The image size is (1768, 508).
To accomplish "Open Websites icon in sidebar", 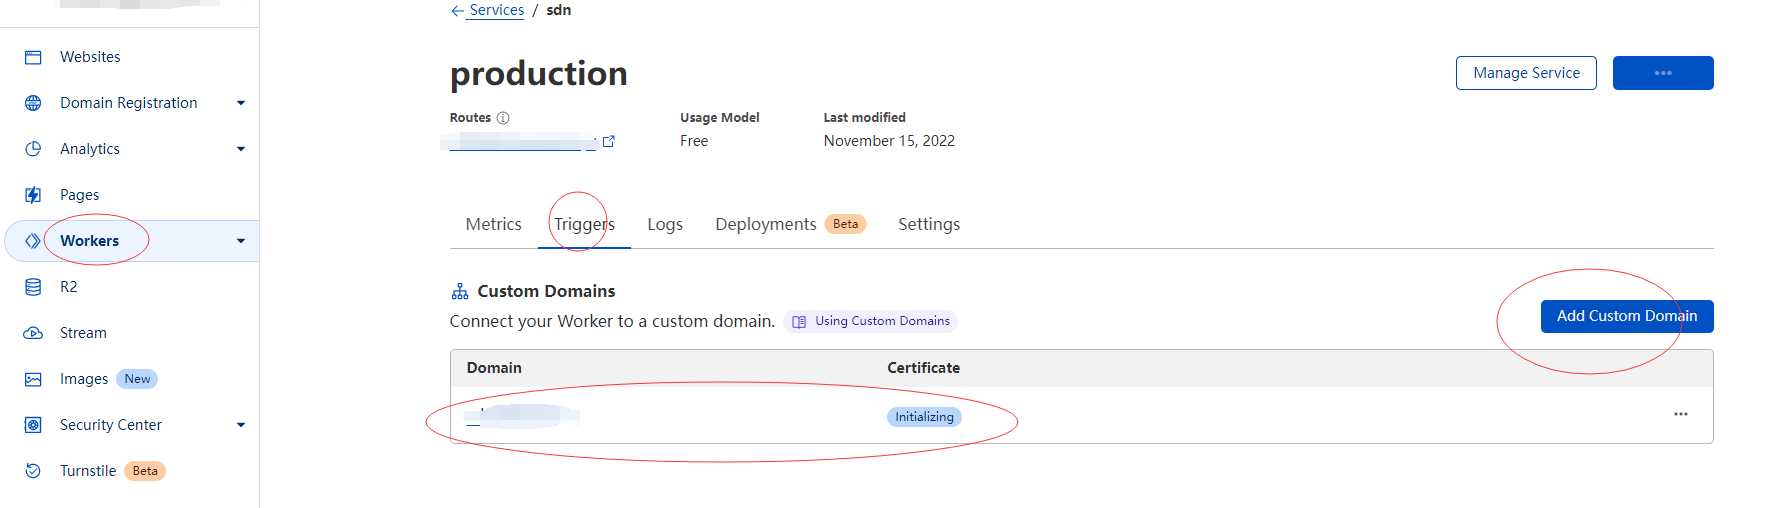I will click(x=33, y=57).
